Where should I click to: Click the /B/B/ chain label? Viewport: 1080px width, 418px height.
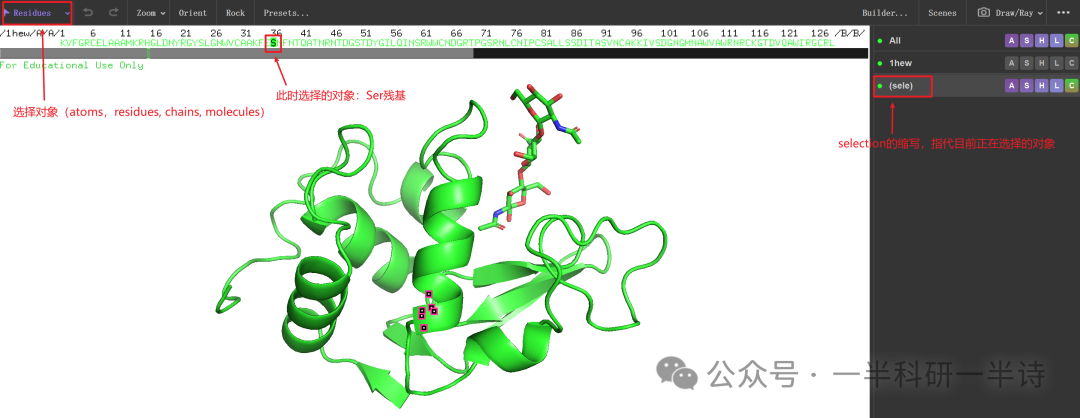coord(849,33)
